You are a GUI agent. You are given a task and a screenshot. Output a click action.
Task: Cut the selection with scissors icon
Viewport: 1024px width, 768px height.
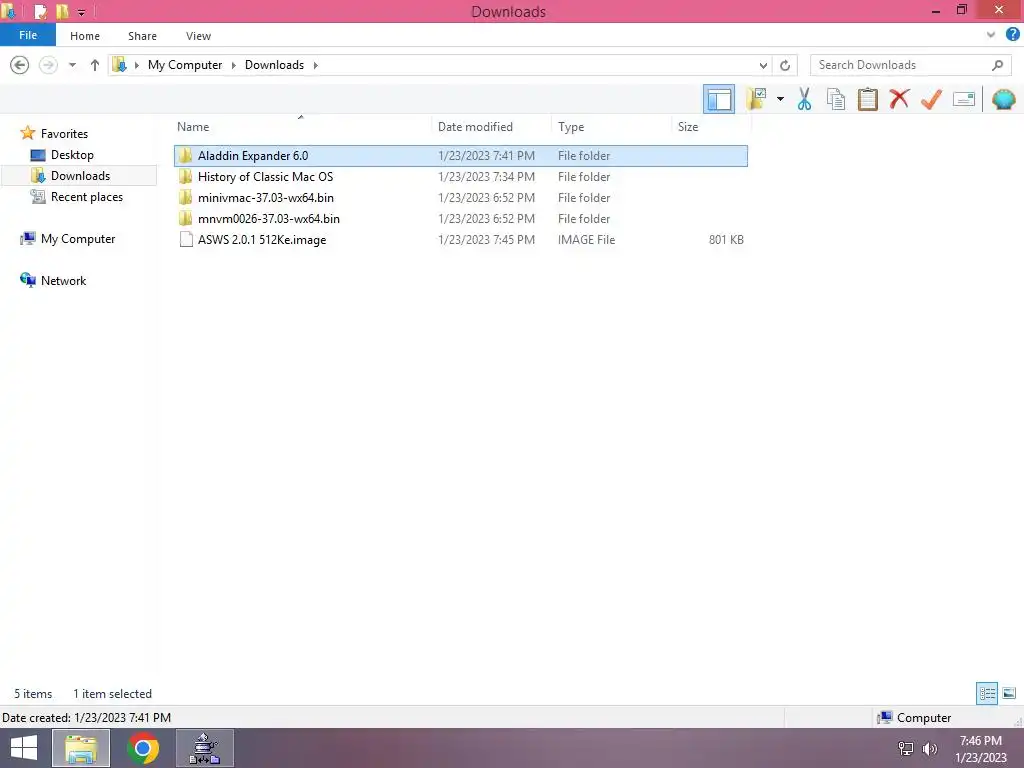coord(804,99)
